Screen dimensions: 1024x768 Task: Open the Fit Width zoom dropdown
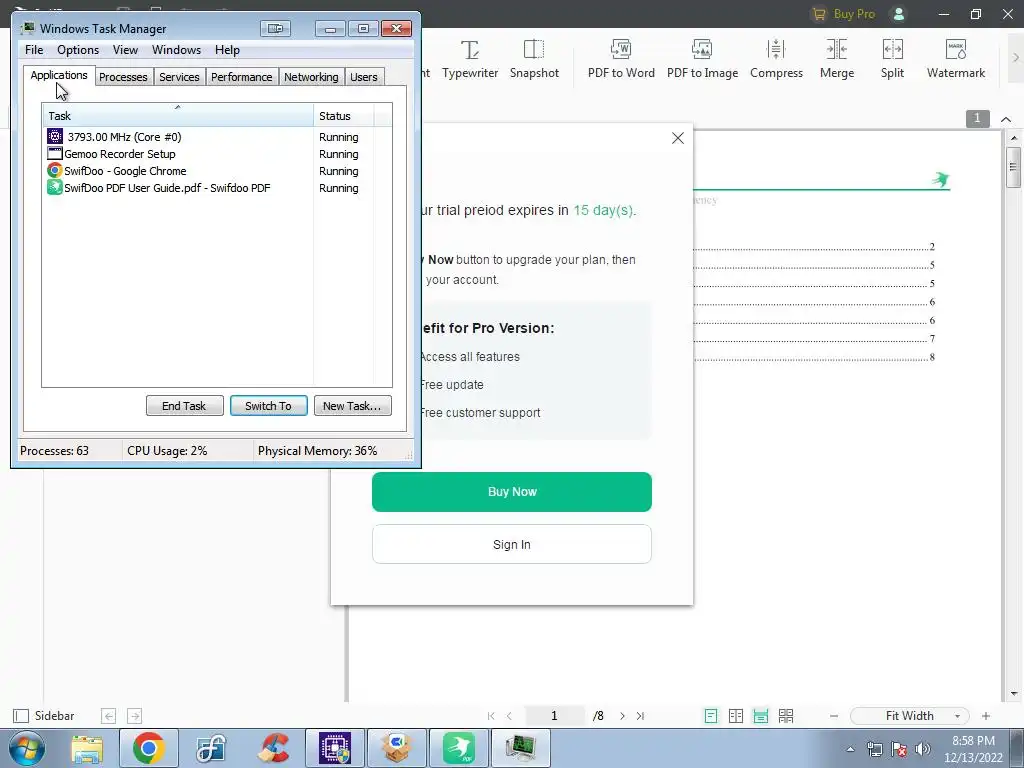pos(910,716)
